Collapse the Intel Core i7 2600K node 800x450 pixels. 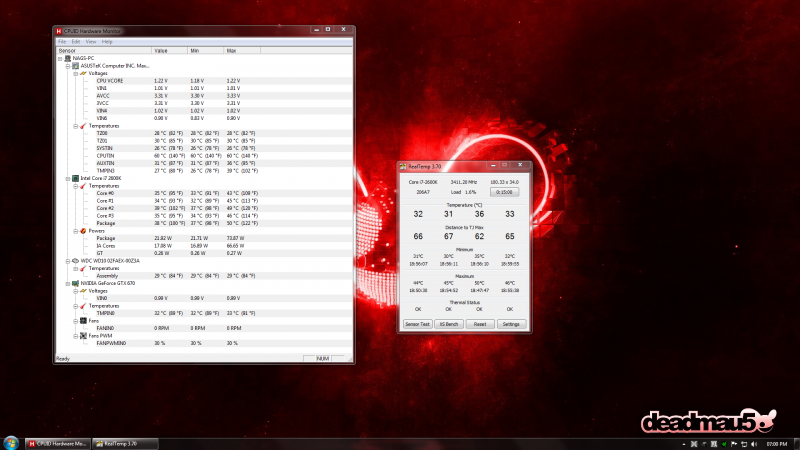click(x=68, y=179)
